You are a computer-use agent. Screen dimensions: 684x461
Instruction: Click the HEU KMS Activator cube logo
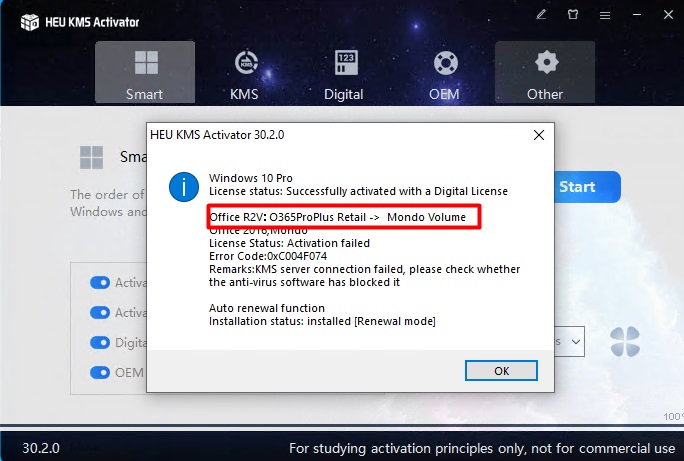tap(30, 22)
